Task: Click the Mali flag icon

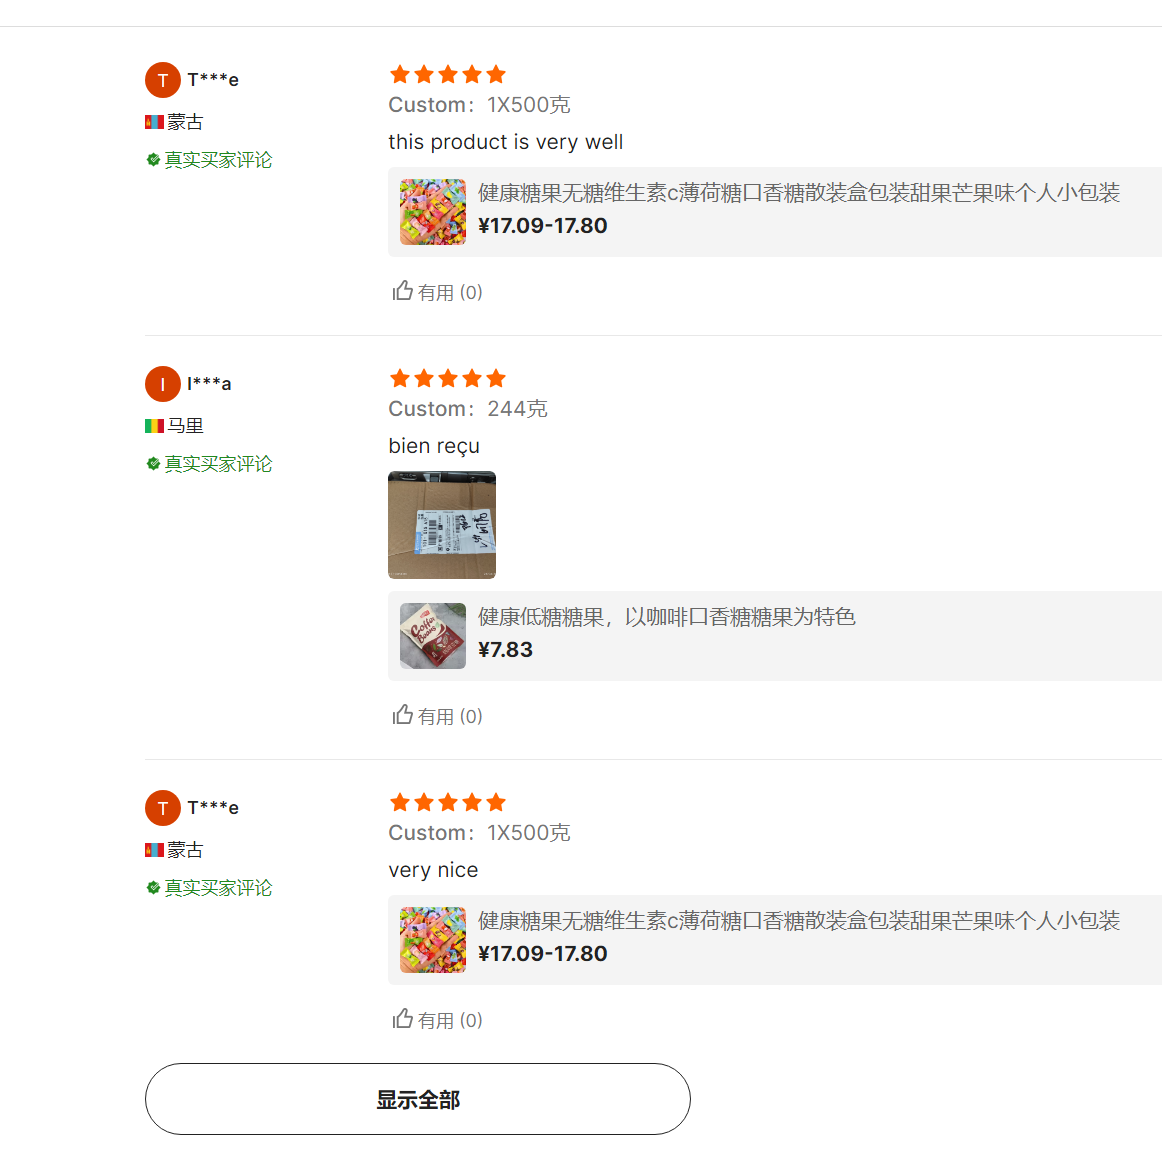Action: click(x=154, y=426)
